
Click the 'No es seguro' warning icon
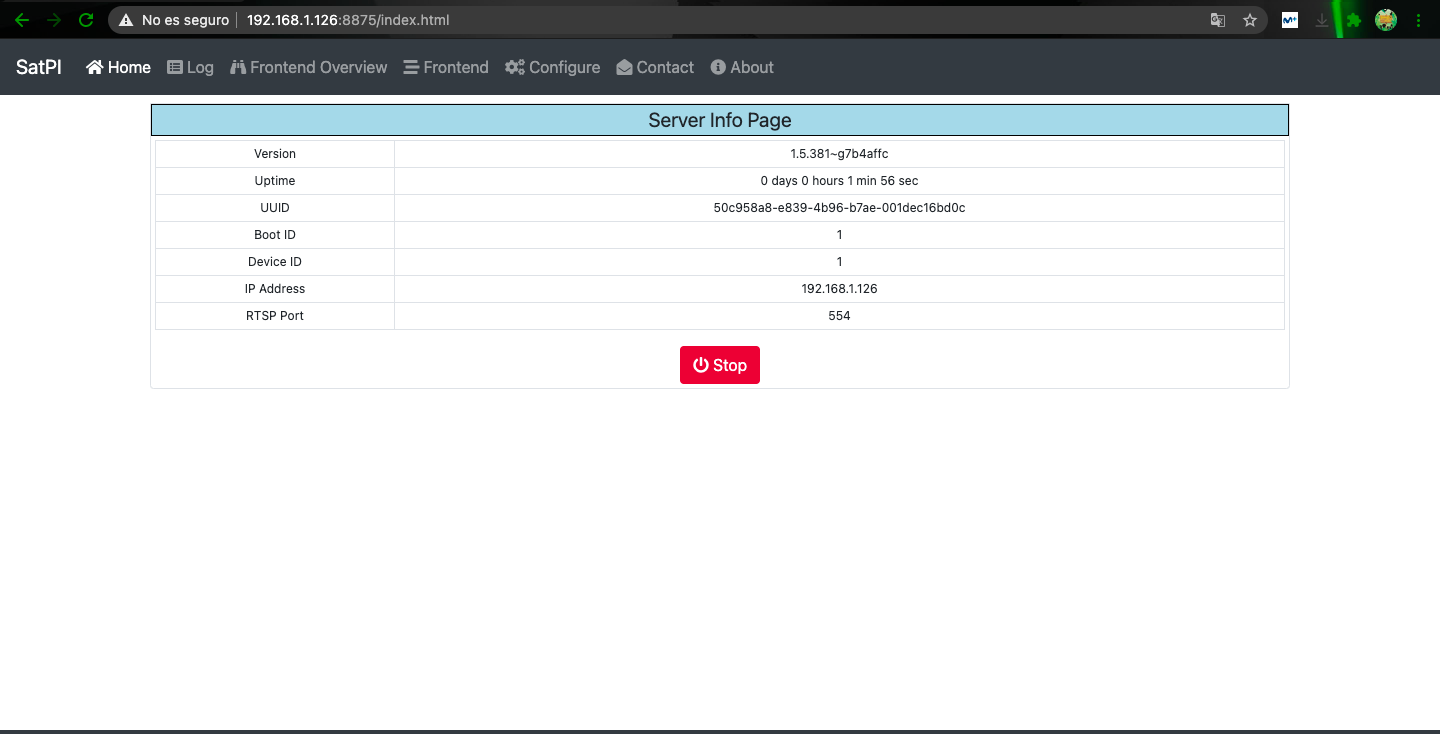pos(126,20)
